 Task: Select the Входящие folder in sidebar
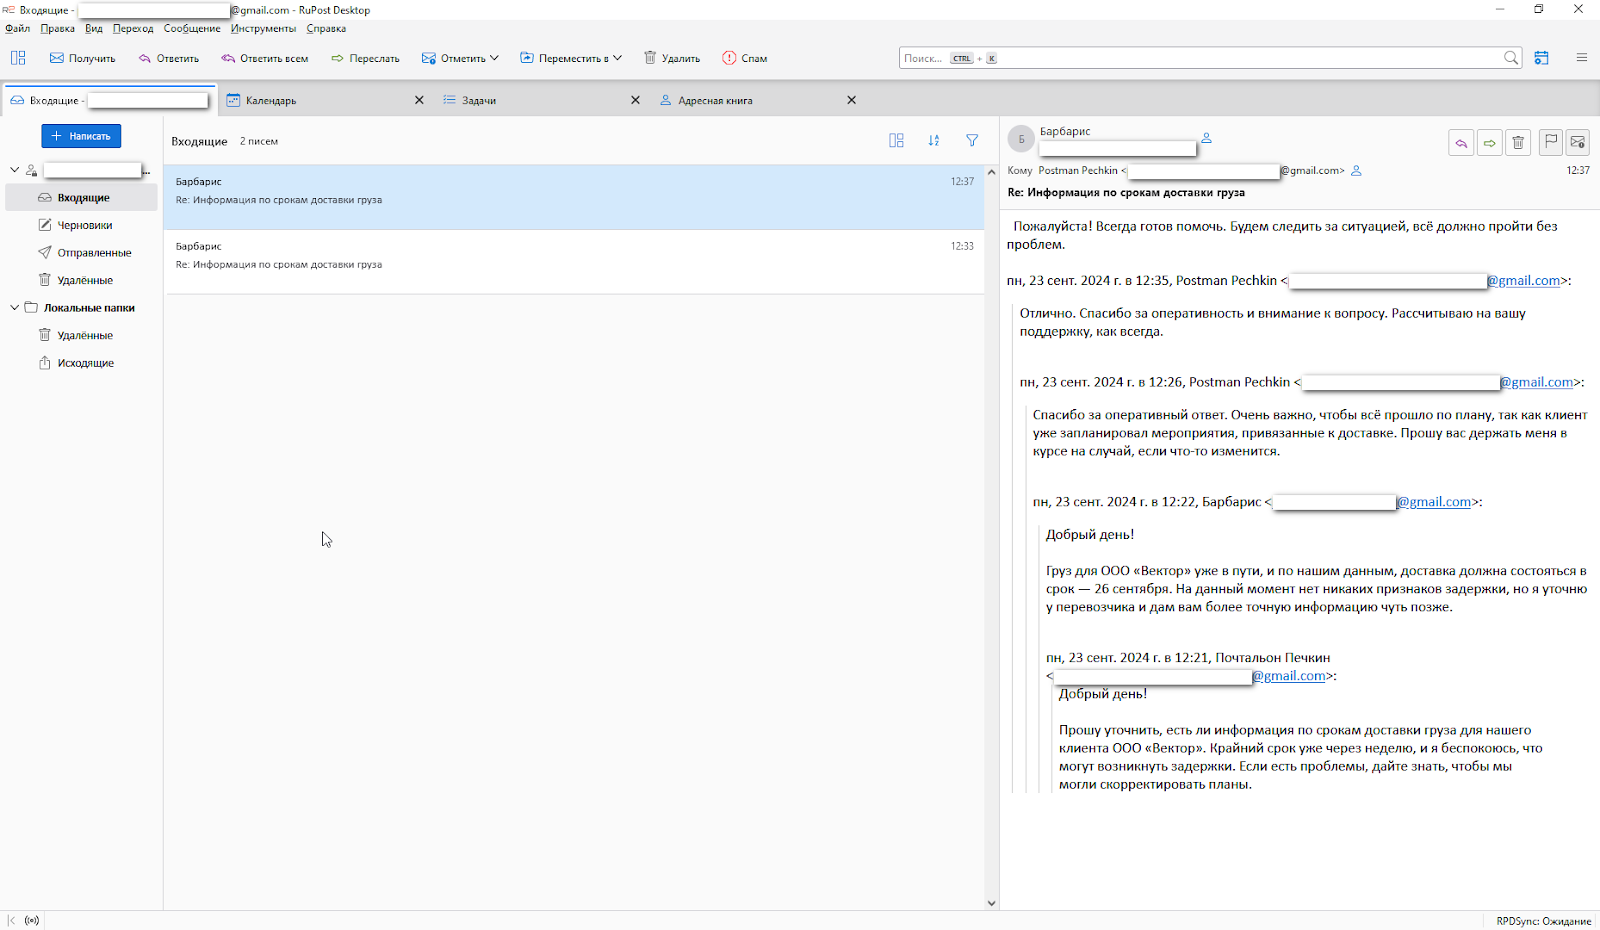[x=81, y=198]
